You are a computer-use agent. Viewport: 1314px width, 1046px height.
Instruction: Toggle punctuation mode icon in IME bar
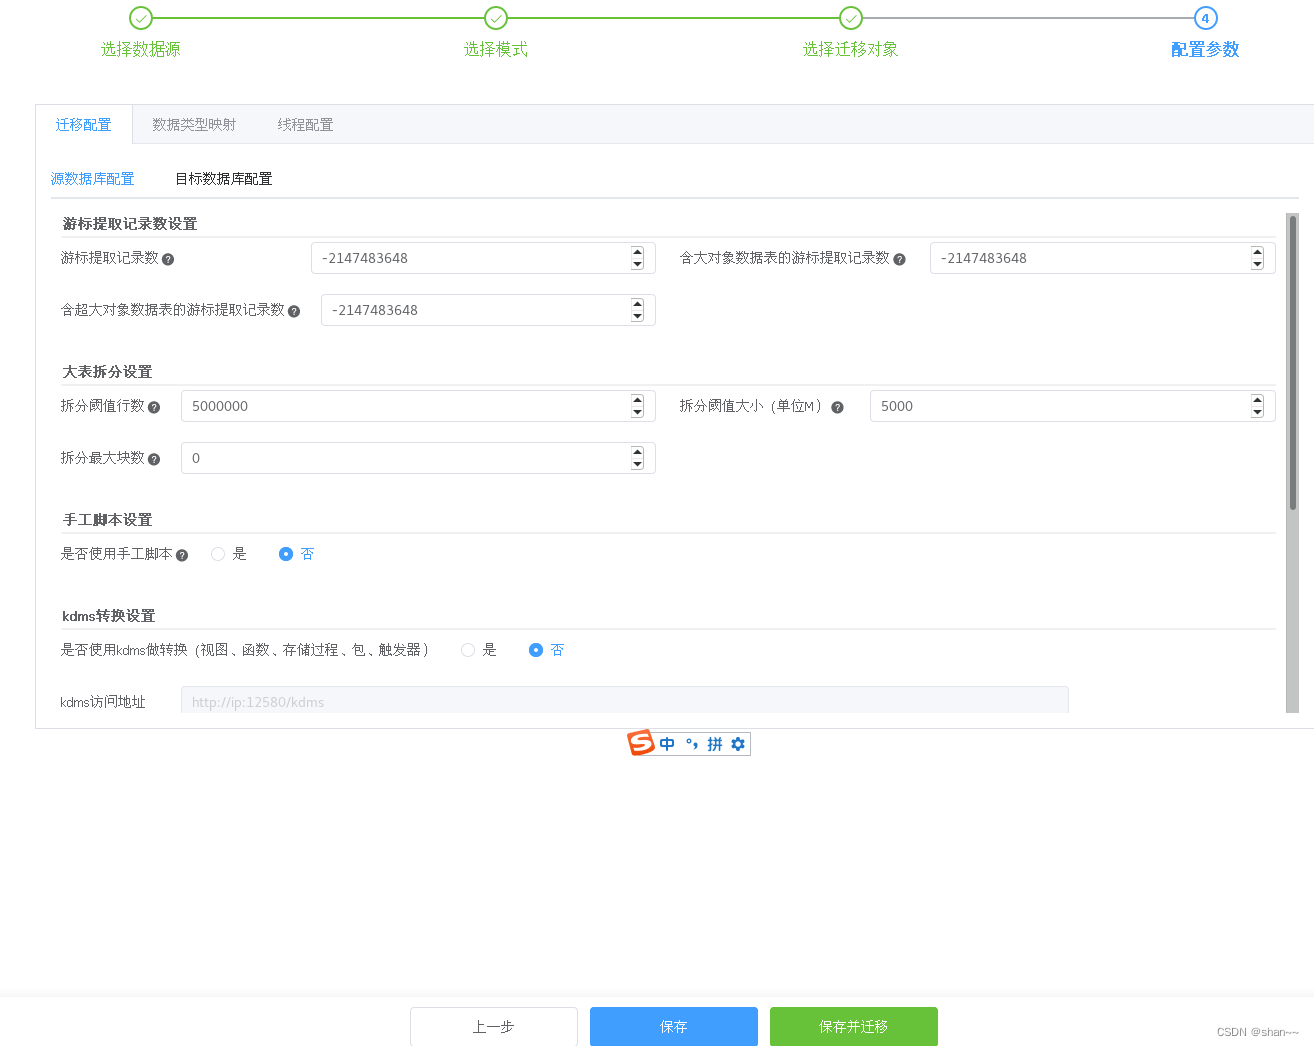pos(692,744)
